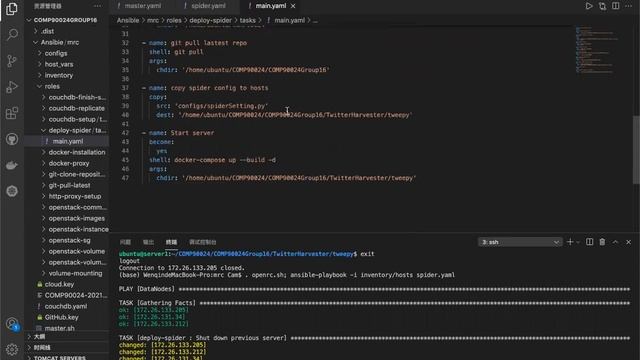
Task: Click the 'tasks' breadcrumb segment
Action: point(247,20)
